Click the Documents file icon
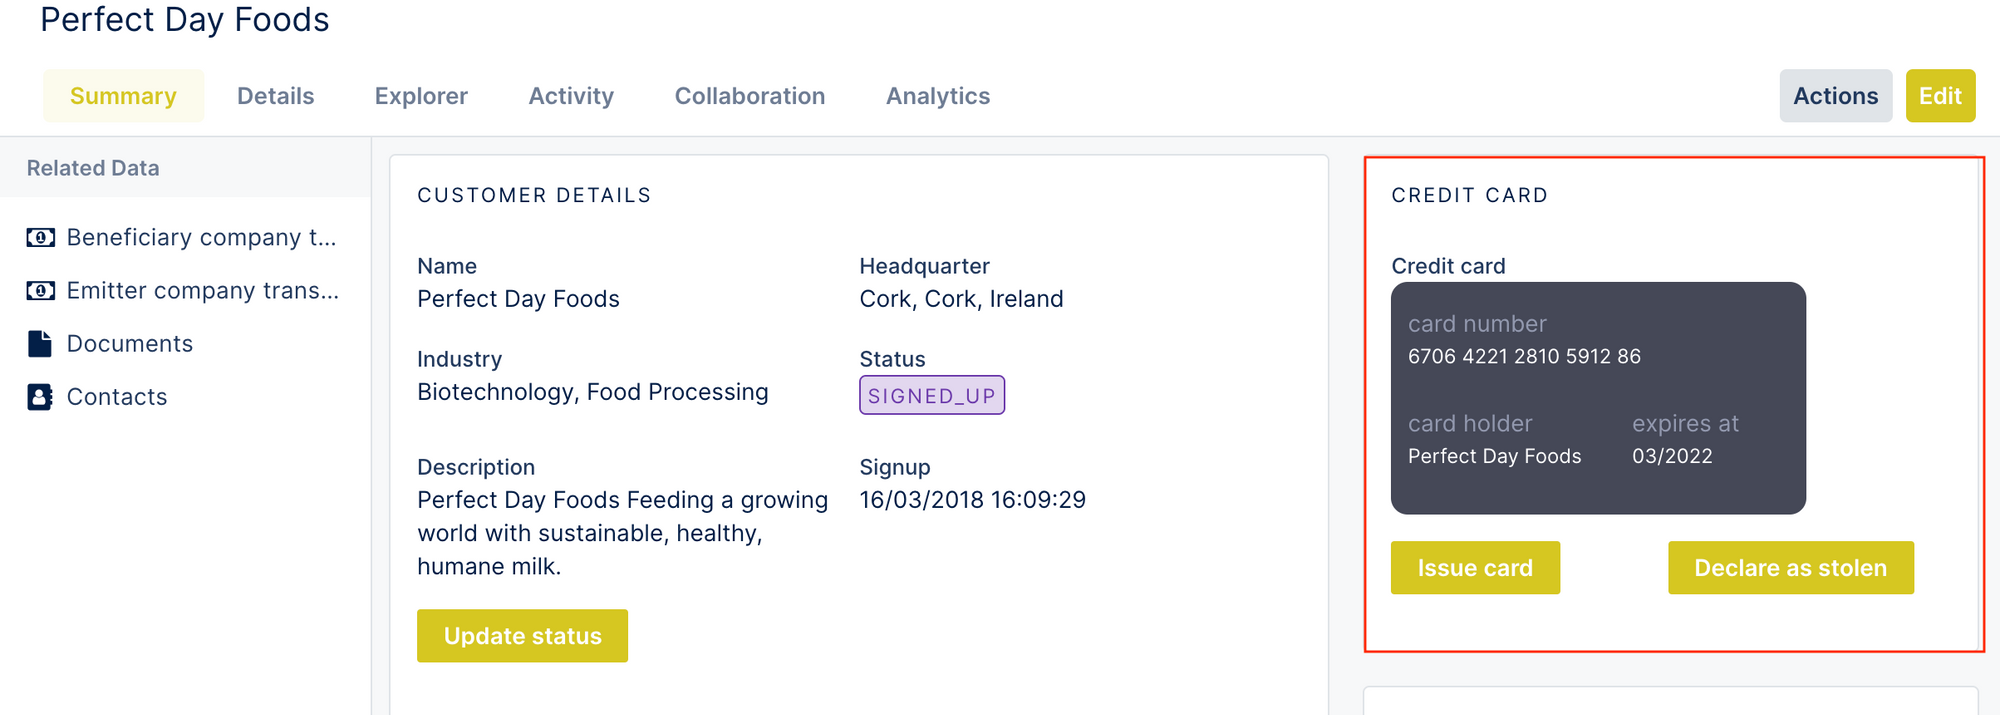The width and height of the screenshot is (2000, 715). pyautogui.click(x=40, y=343)
